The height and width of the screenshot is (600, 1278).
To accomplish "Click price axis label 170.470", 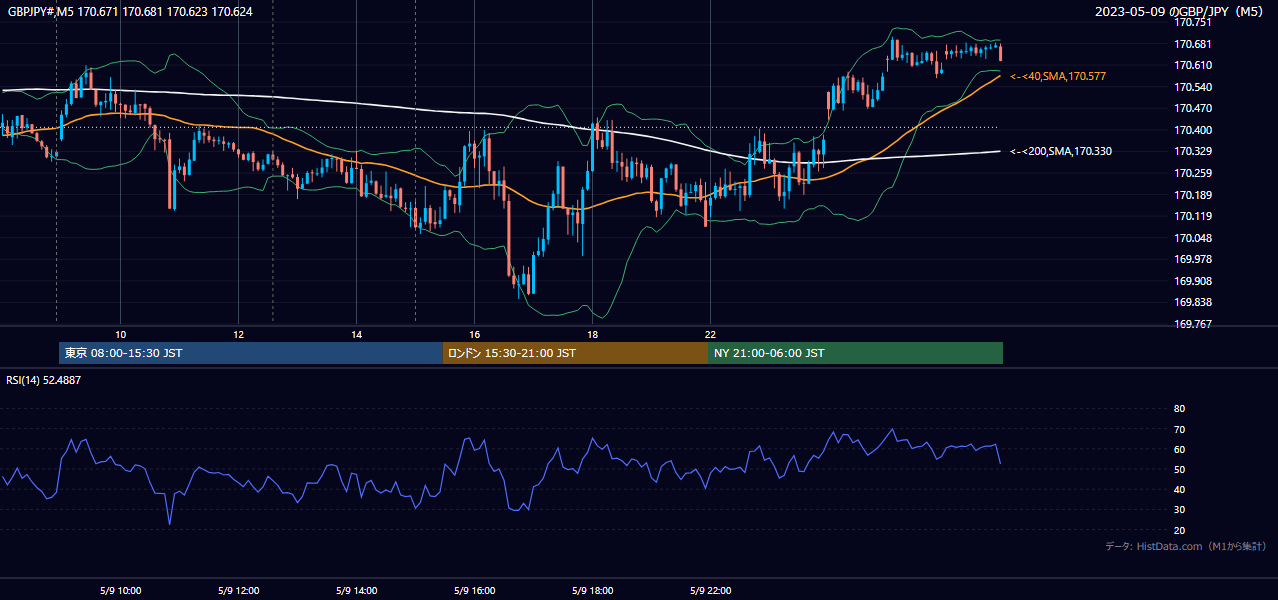I will 1192,108.
